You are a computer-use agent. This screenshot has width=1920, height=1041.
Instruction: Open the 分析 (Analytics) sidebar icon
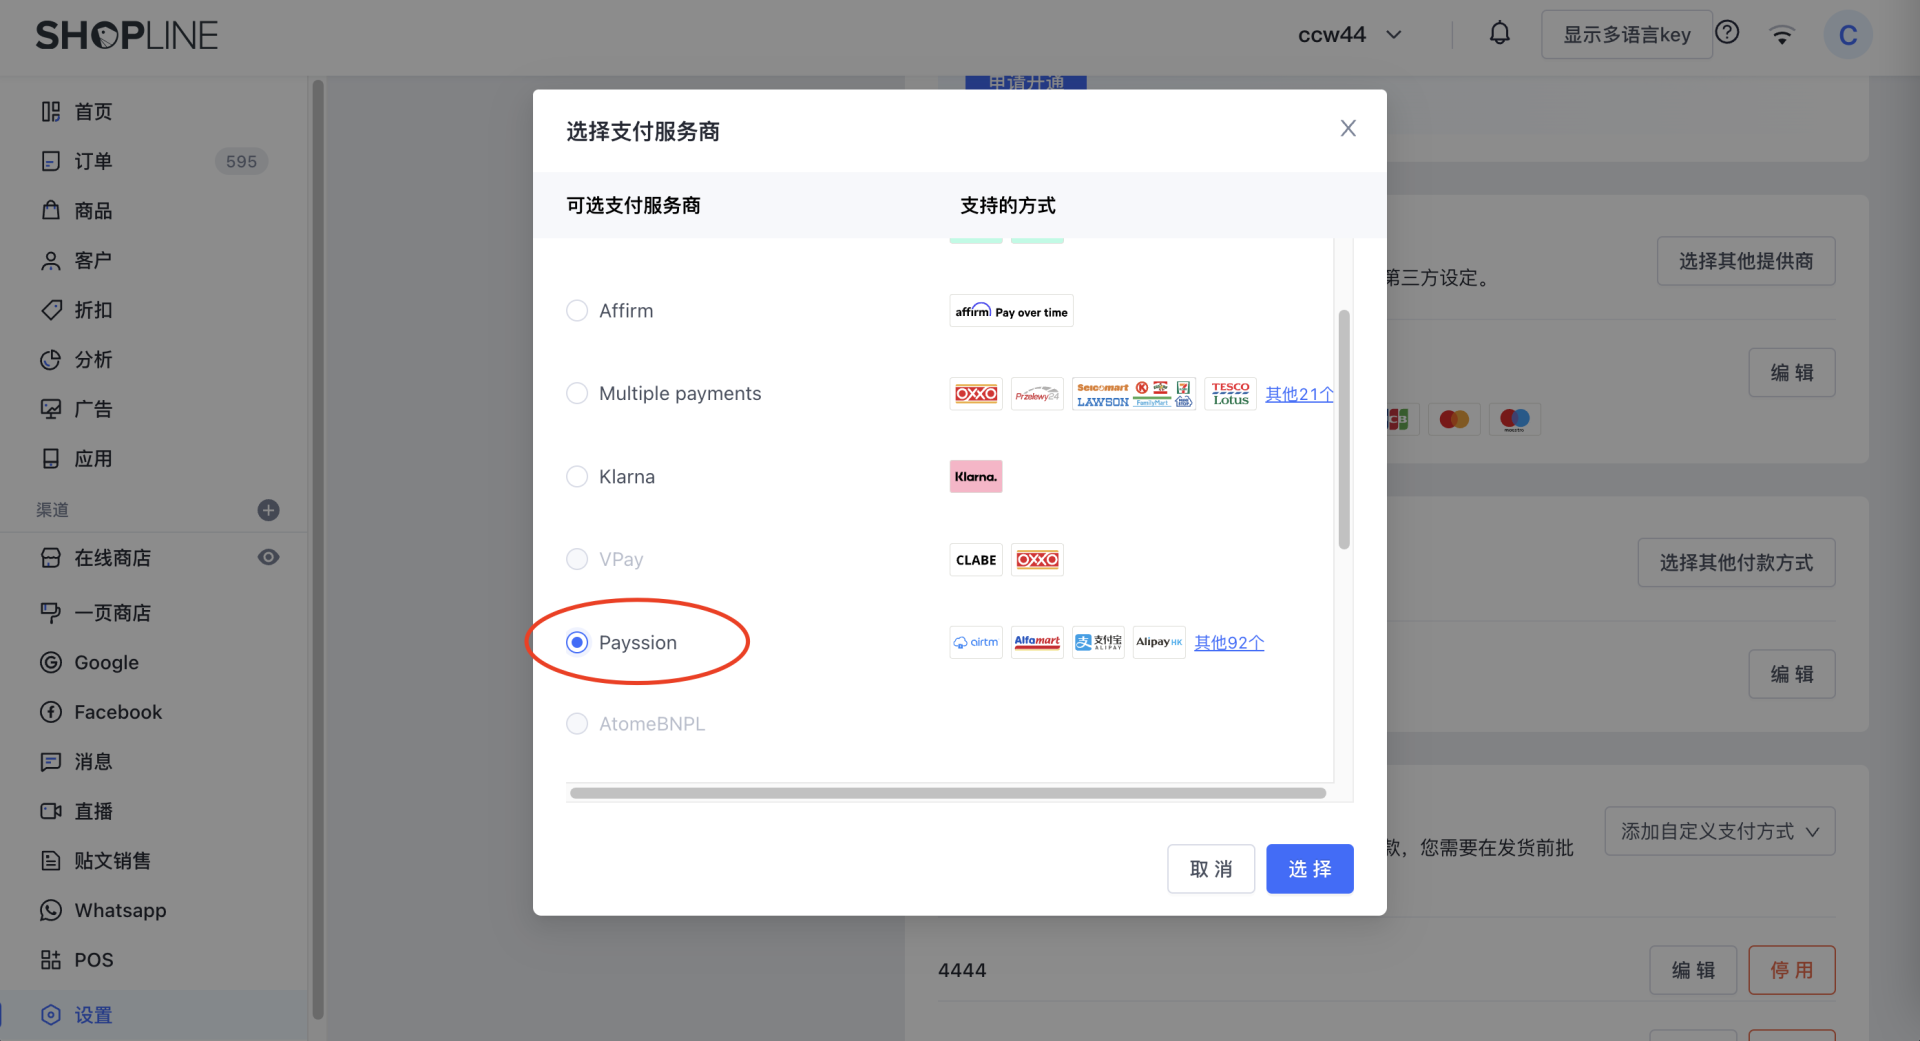coord(93,360)
